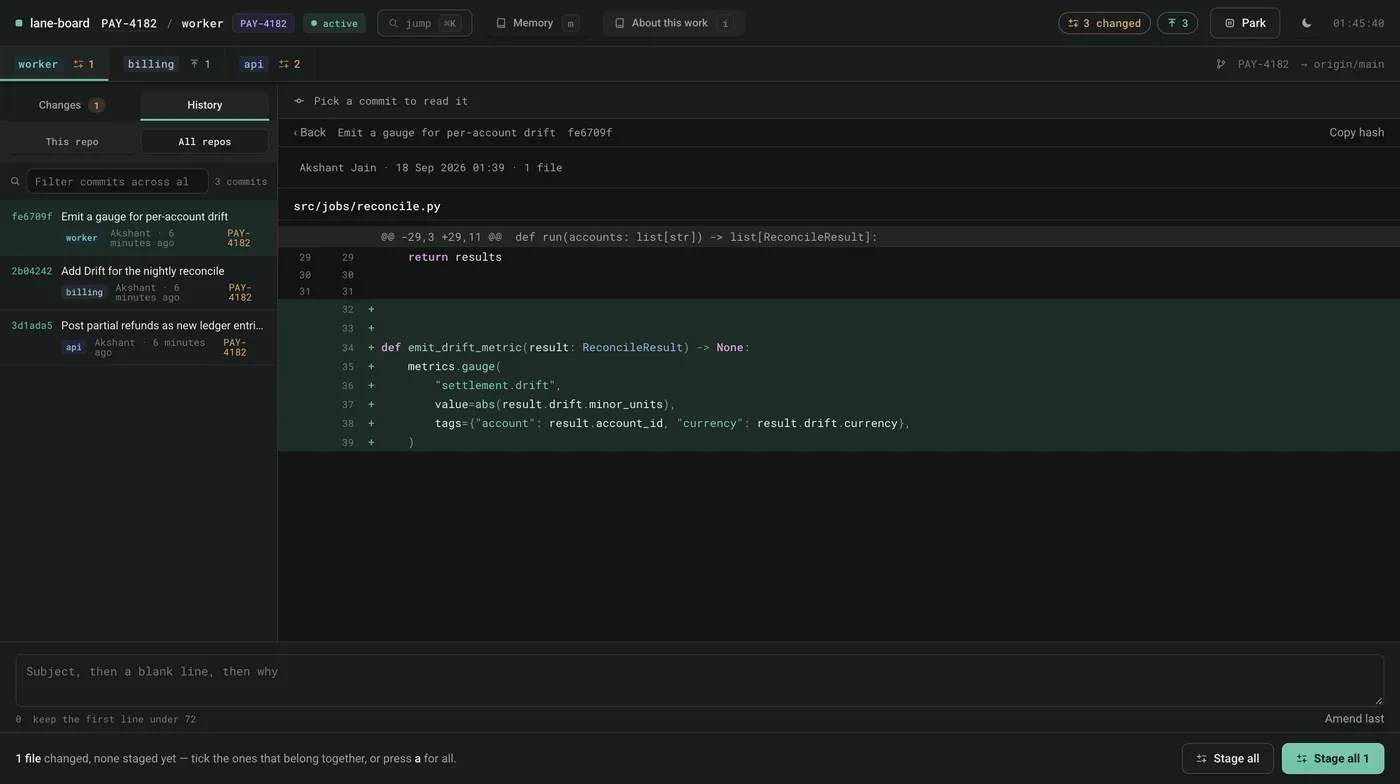Viewport: 1400px width, 784px height.
Task: Click the Park button icon
Action: point(1230,23)
